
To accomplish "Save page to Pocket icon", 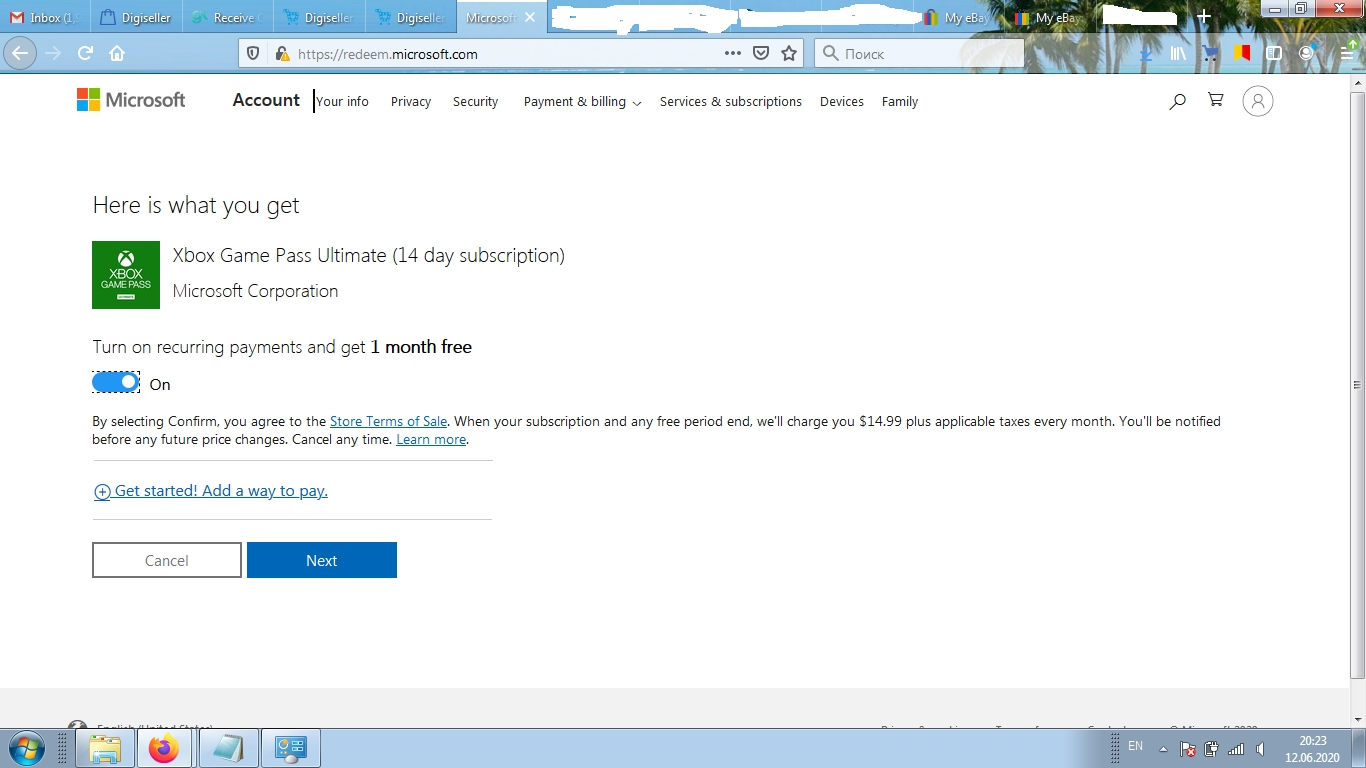I will (x=761, y=53).
